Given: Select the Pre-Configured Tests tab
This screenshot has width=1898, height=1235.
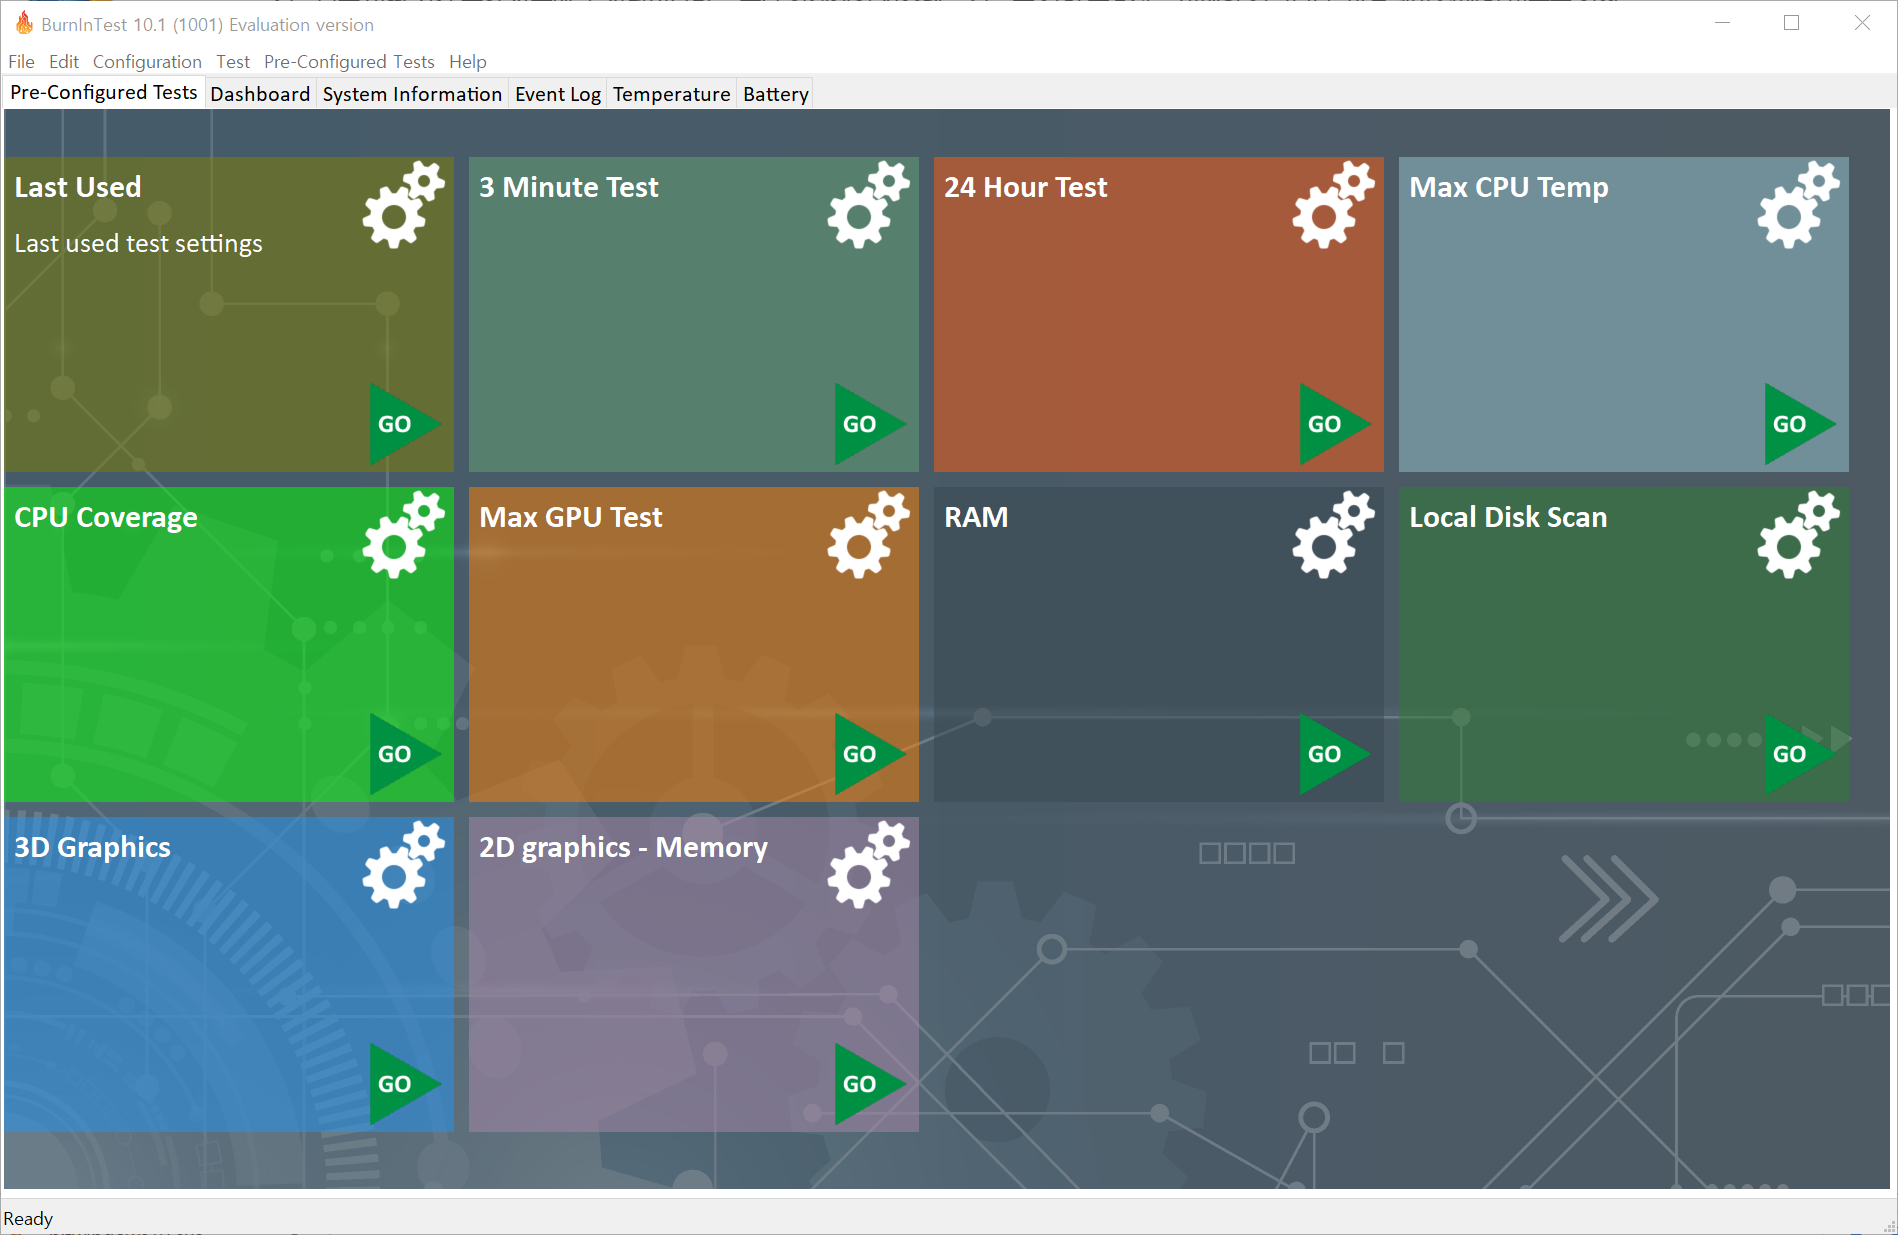Looking at the screenshot, I should click(104, 93).
